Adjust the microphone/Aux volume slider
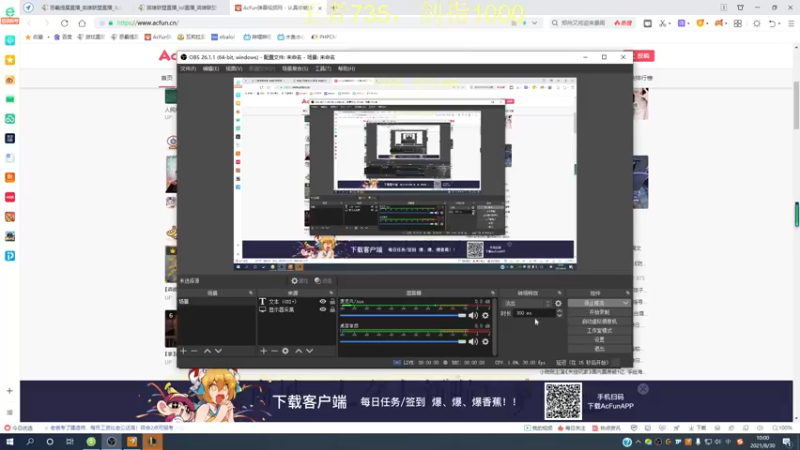 pos(403,315)
